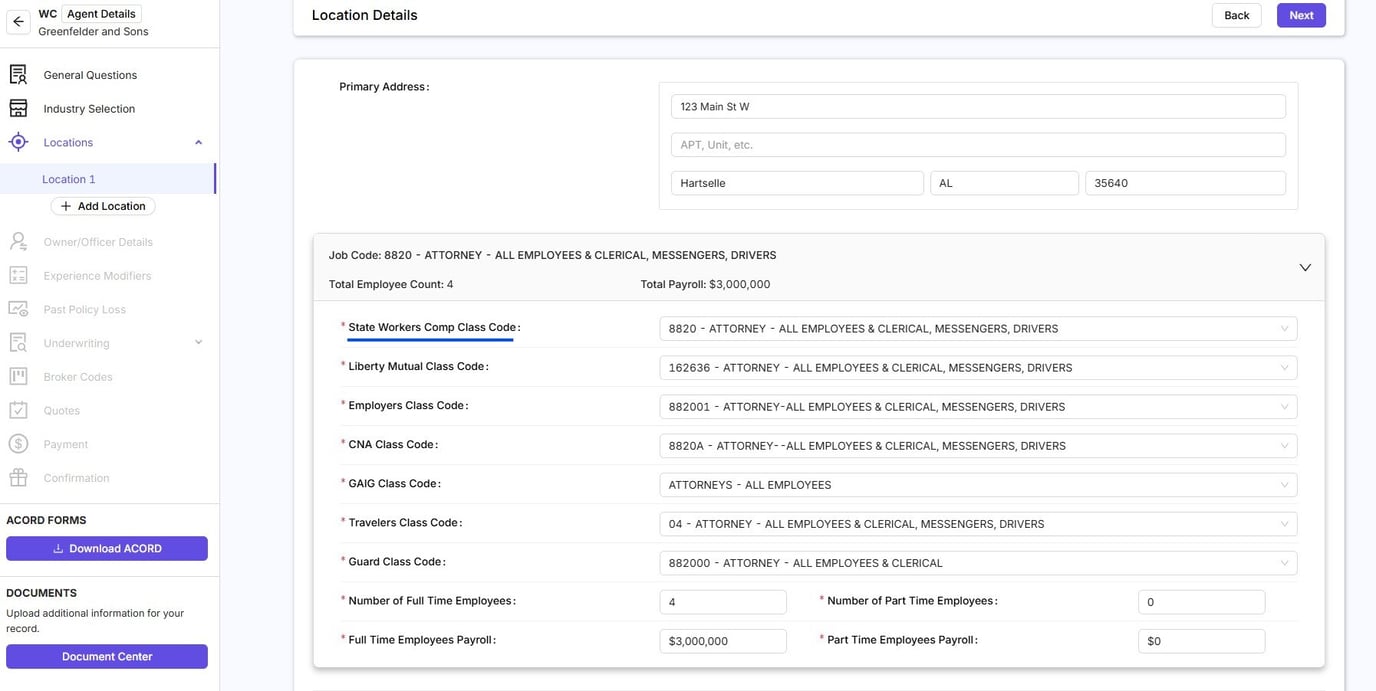
Task: Click the Payment dollar icon
Action: pyautogui.click(x=18, y=444)
